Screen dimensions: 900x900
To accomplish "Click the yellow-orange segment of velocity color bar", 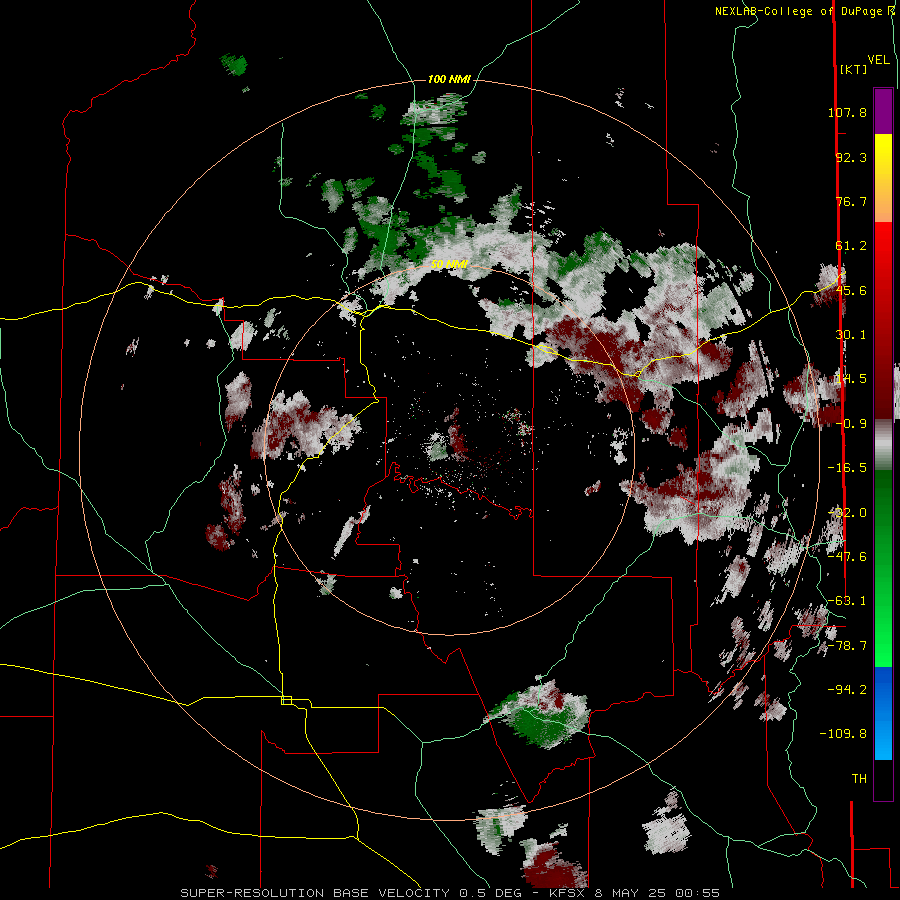I will tap(883, 178).
